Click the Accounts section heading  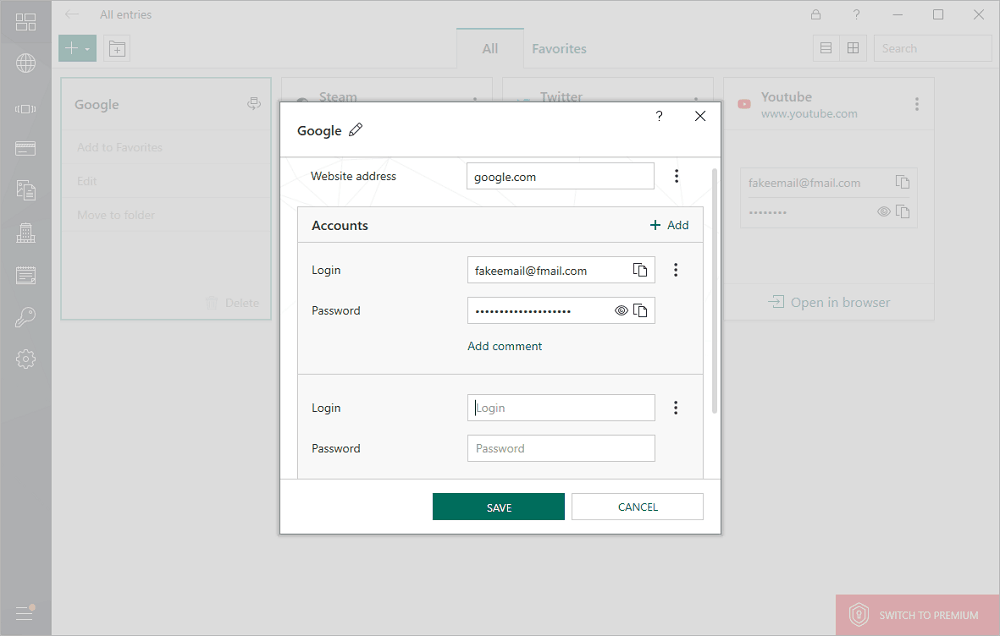(x=340, y=225)
